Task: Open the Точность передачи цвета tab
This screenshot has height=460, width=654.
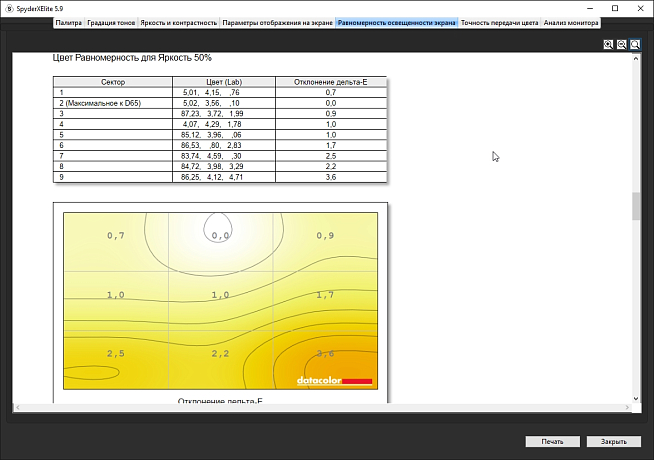Action: (499, 21)
